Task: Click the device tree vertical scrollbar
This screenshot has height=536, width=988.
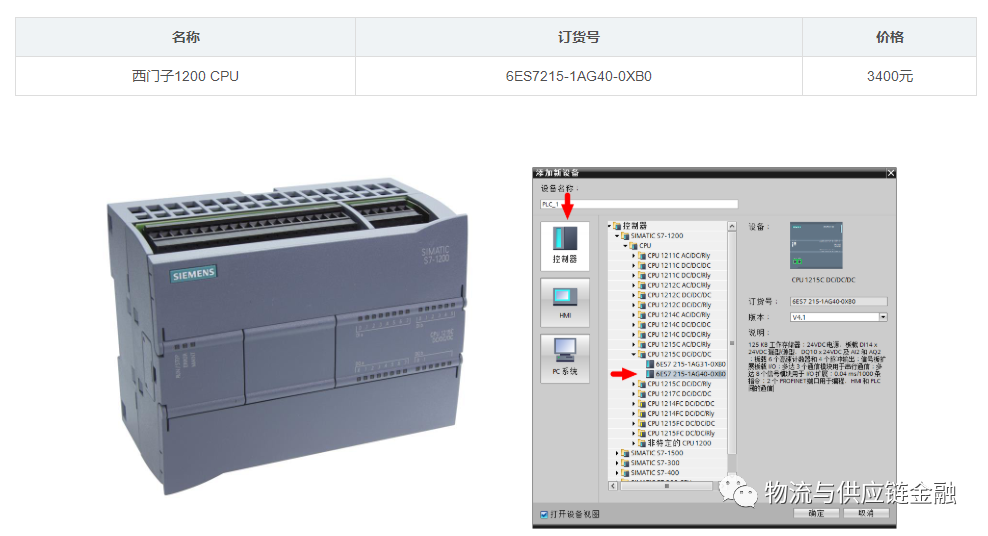Action: [x=732, y=350]
